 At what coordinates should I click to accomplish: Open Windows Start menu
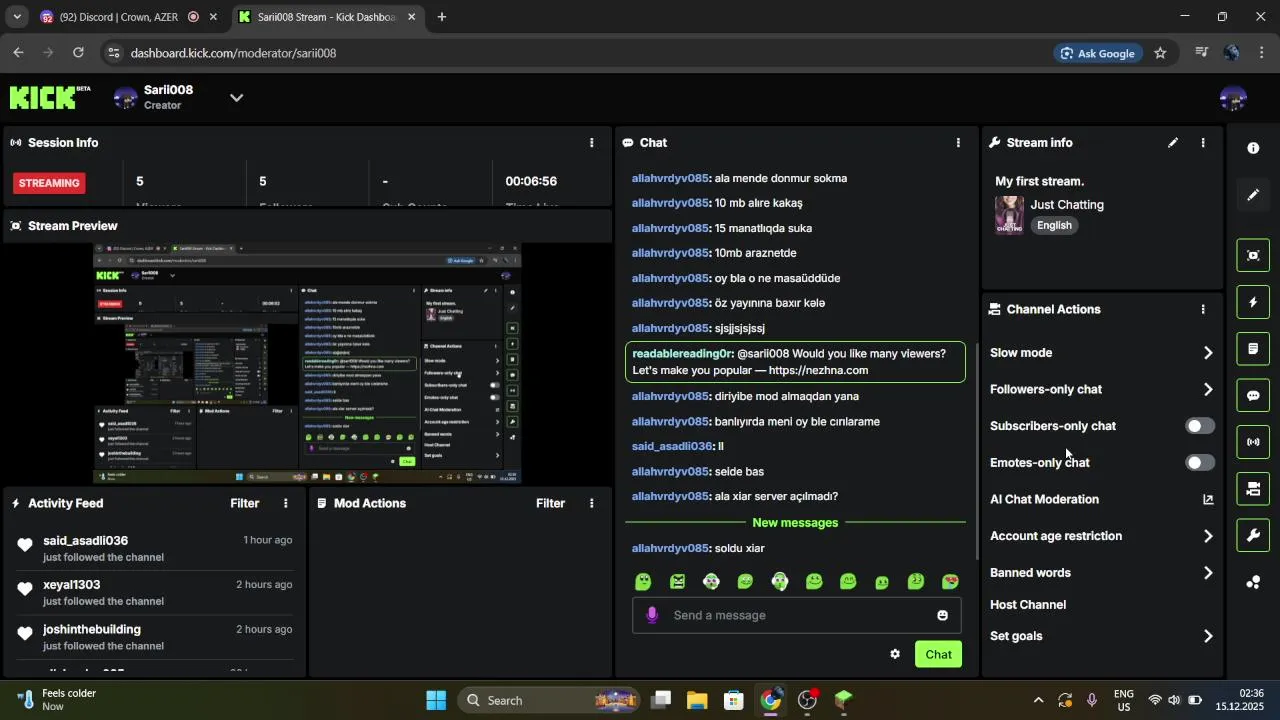tap(436, 700)
